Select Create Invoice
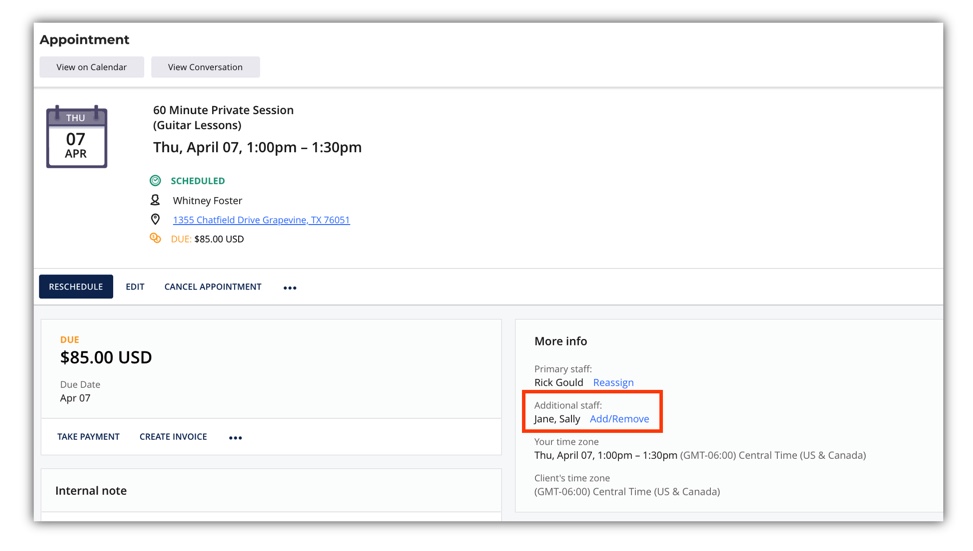The height and width of the screenshot is (551, 973). (173, 437)
